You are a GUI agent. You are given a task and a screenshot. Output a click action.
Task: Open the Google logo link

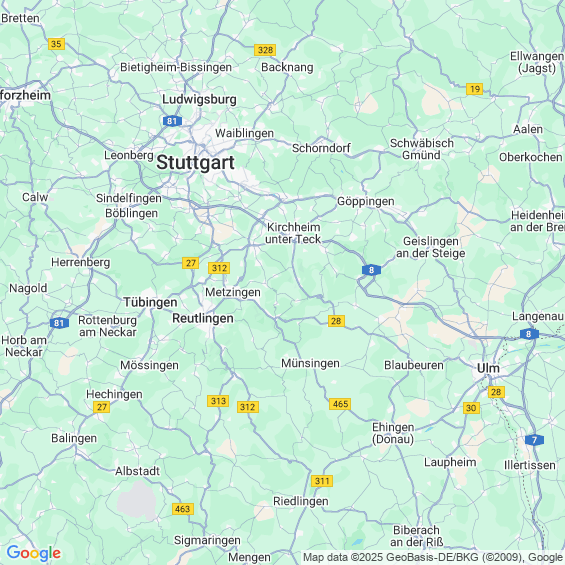pyautogui.click(x=34, y=553)
